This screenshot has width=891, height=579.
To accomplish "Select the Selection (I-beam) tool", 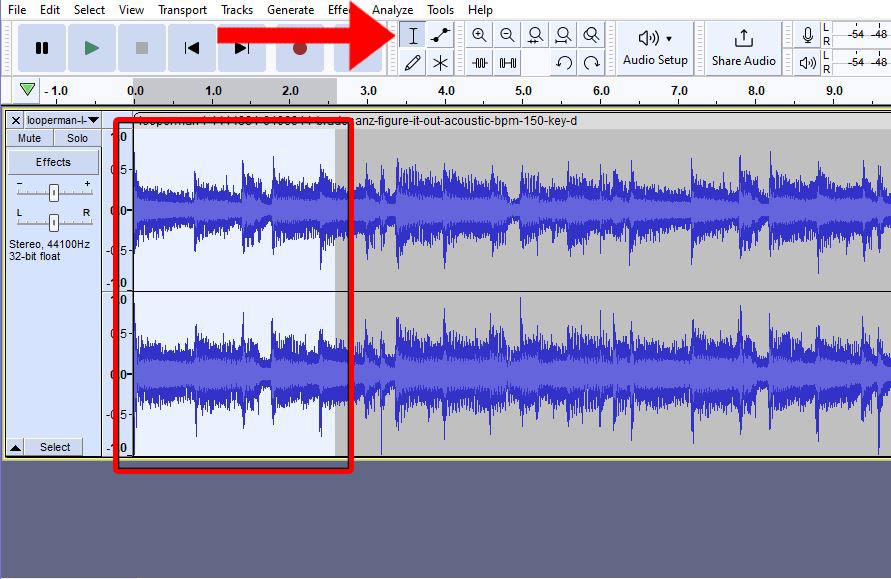I will [413, 36].
